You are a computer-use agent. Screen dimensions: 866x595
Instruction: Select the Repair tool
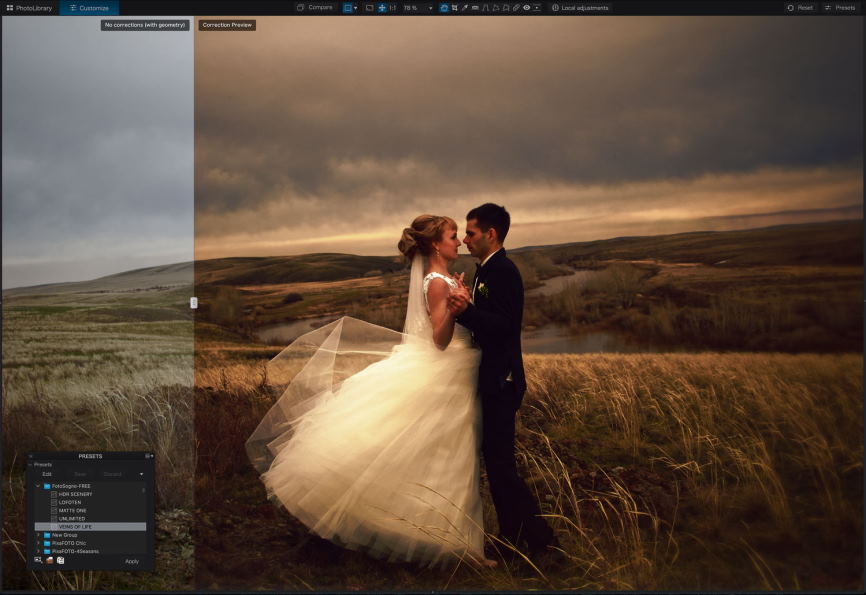(516, 8)
